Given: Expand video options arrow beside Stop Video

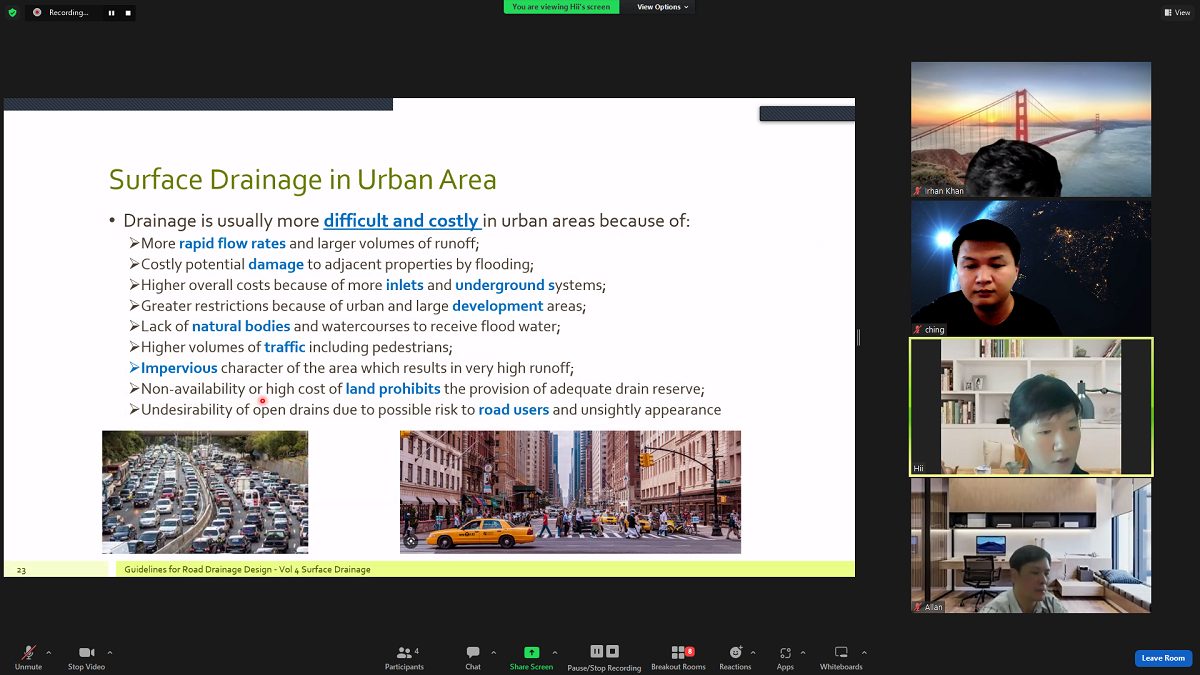Looking at the screenshot, I should (x=110, y=652).
